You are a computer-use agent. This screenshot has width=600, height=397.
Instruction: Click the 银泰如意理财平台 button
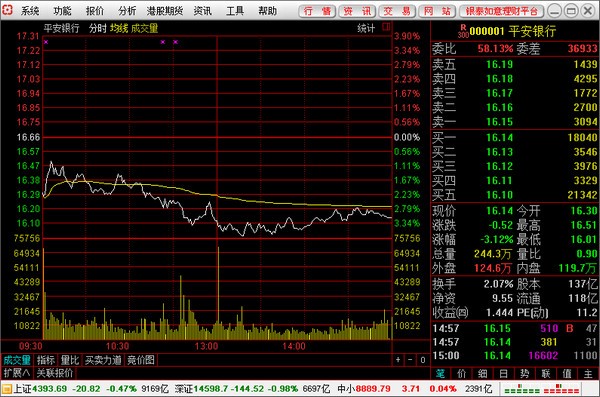coord(502,11)
